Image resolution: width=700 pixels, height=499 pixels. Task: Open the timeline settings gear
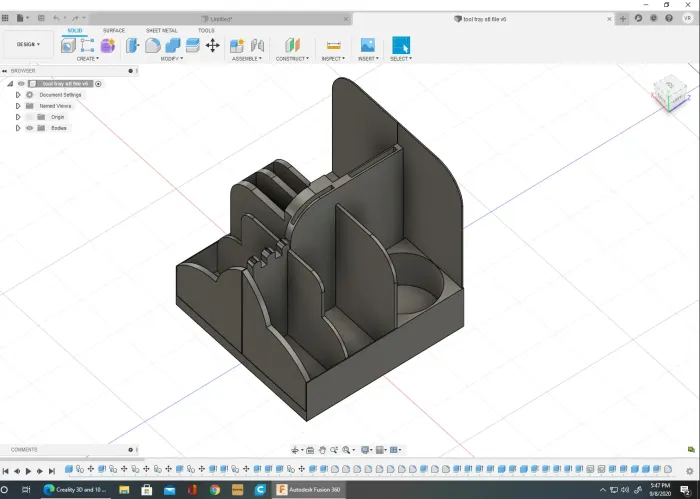pyautogui.click(x=690, y=471)
